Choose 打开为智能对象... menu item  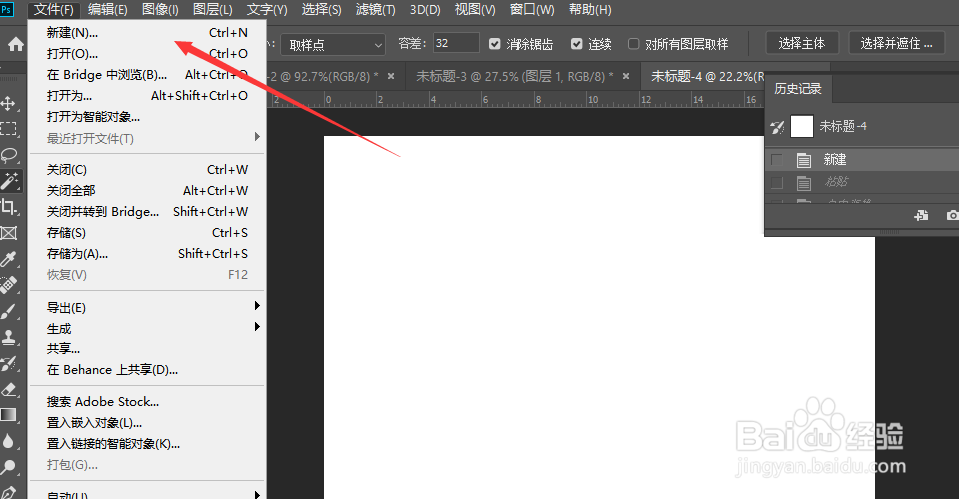147,117
